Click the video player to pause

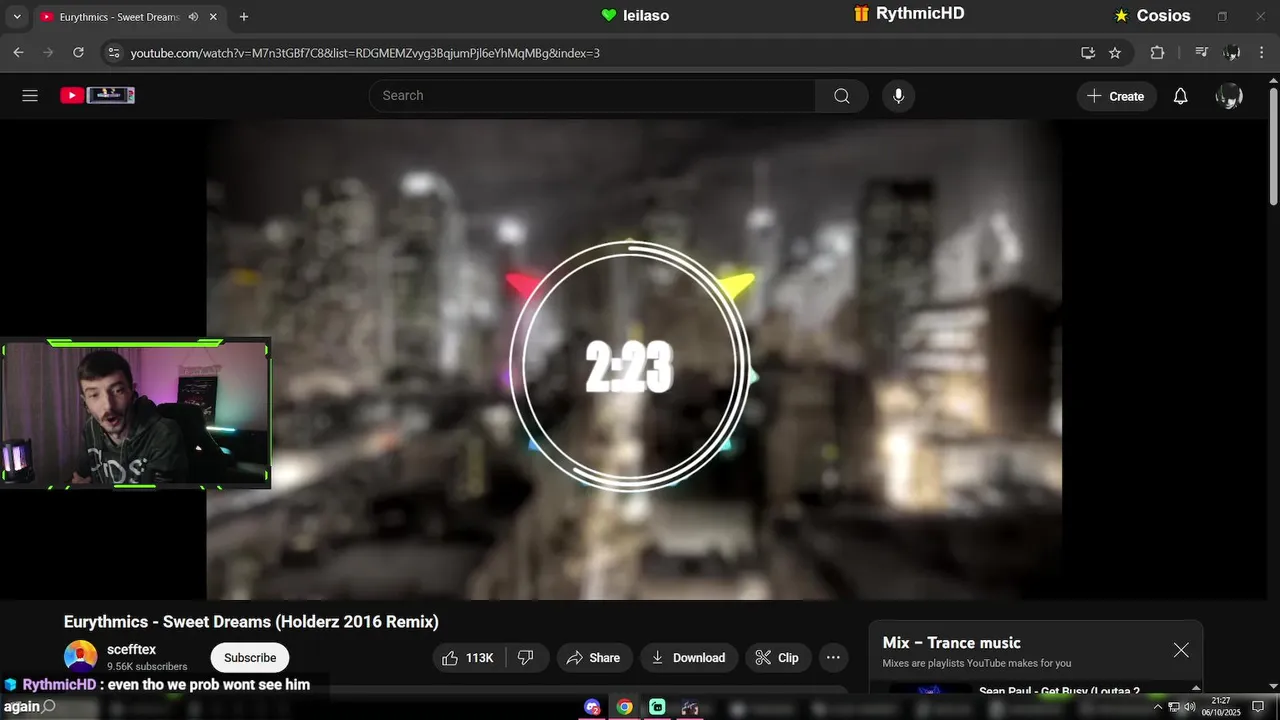pyautogui.click(x=634, y=360)
